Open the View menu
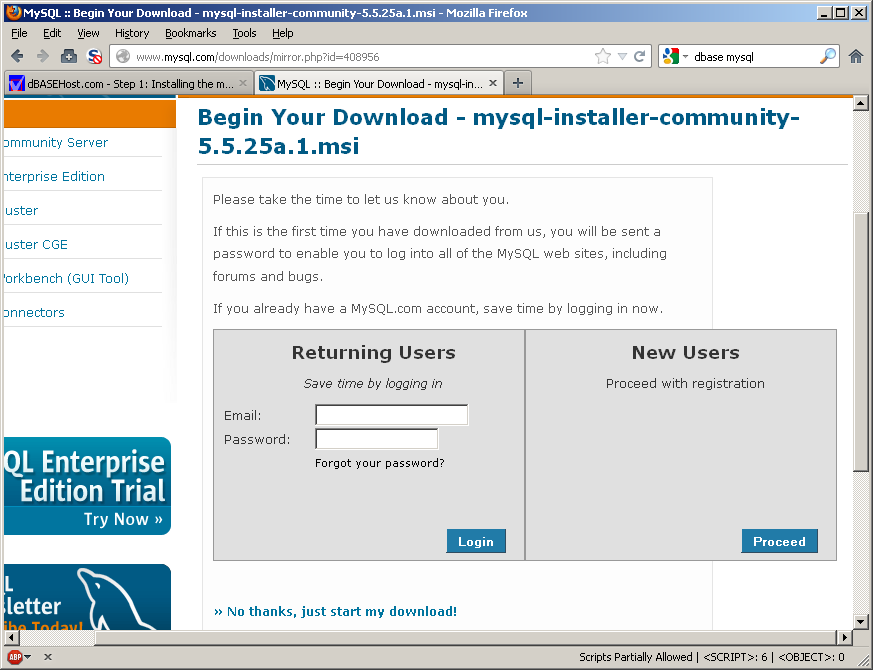 [88, 33]
